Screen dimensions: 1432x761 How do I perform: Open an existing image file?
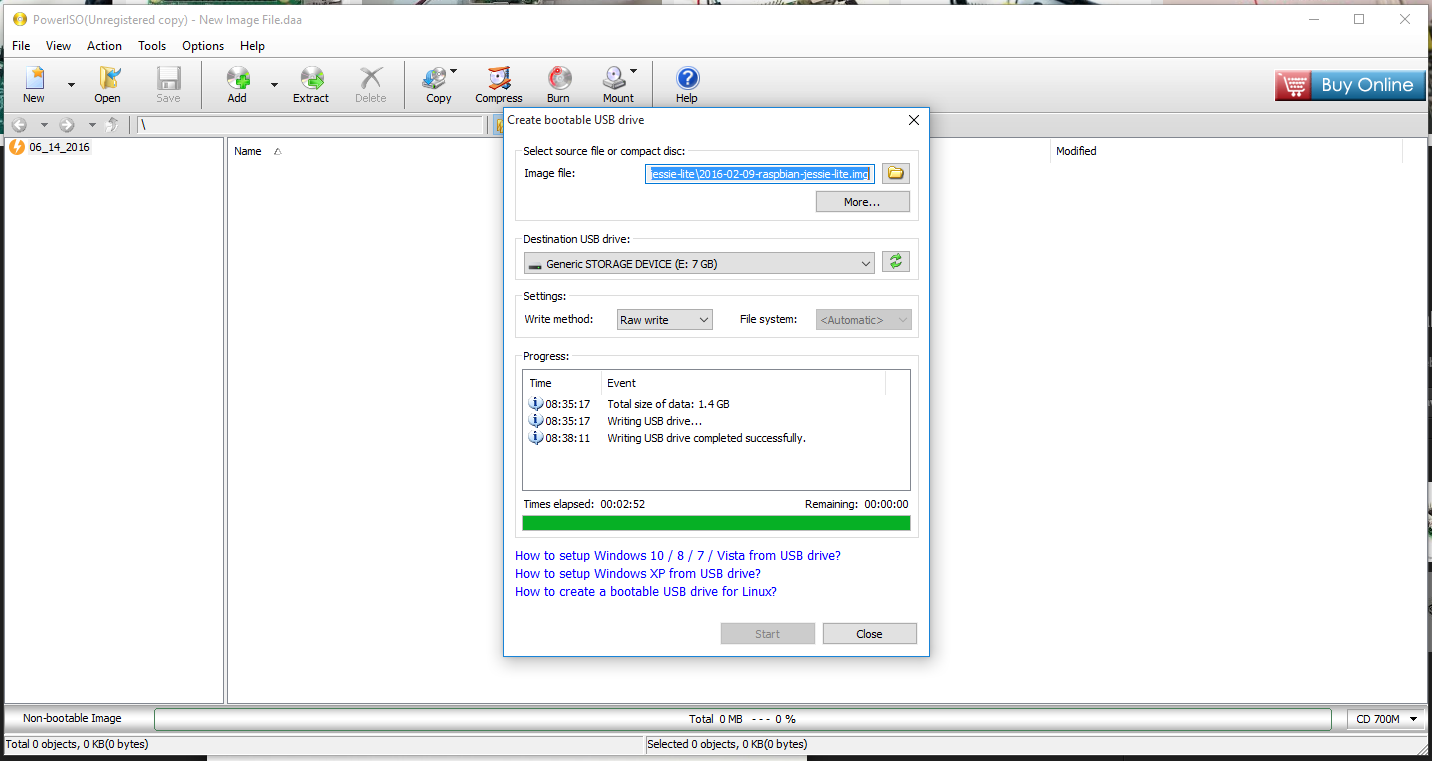click(x=107, y=84)
